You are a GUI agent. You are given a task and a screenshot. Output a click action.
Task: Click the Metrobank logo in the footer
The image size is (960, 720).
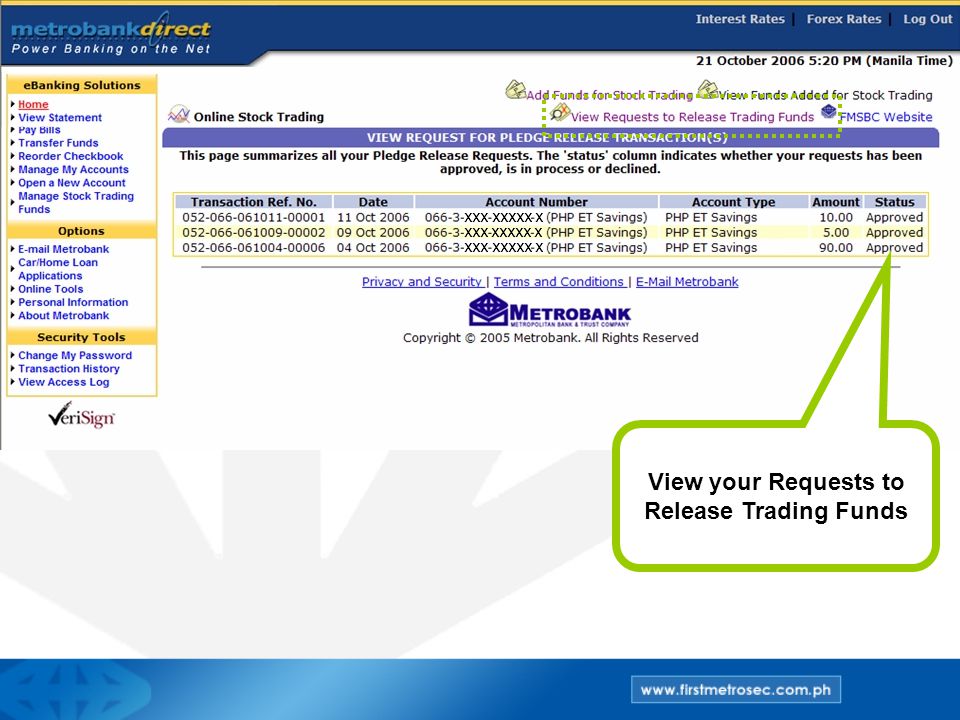tap(550, 310)
